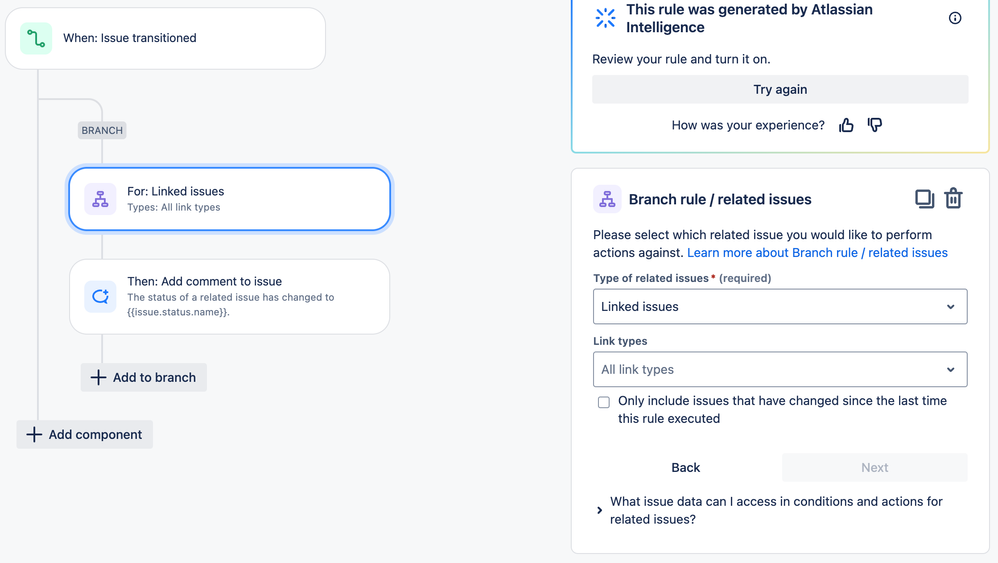998x563 pixels.
Task: Click Add to branch button
Action: point(144,377)
